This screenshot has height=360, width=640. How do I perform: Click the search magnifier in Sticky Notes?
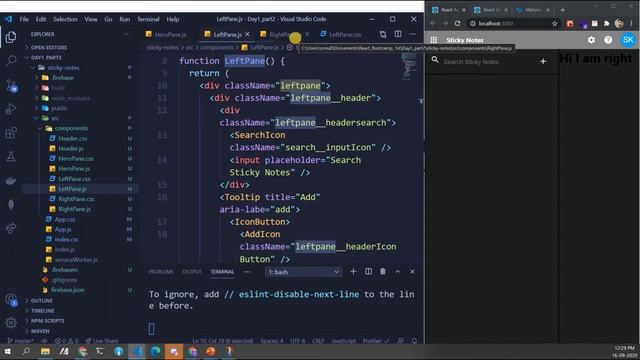pos(435,60)
